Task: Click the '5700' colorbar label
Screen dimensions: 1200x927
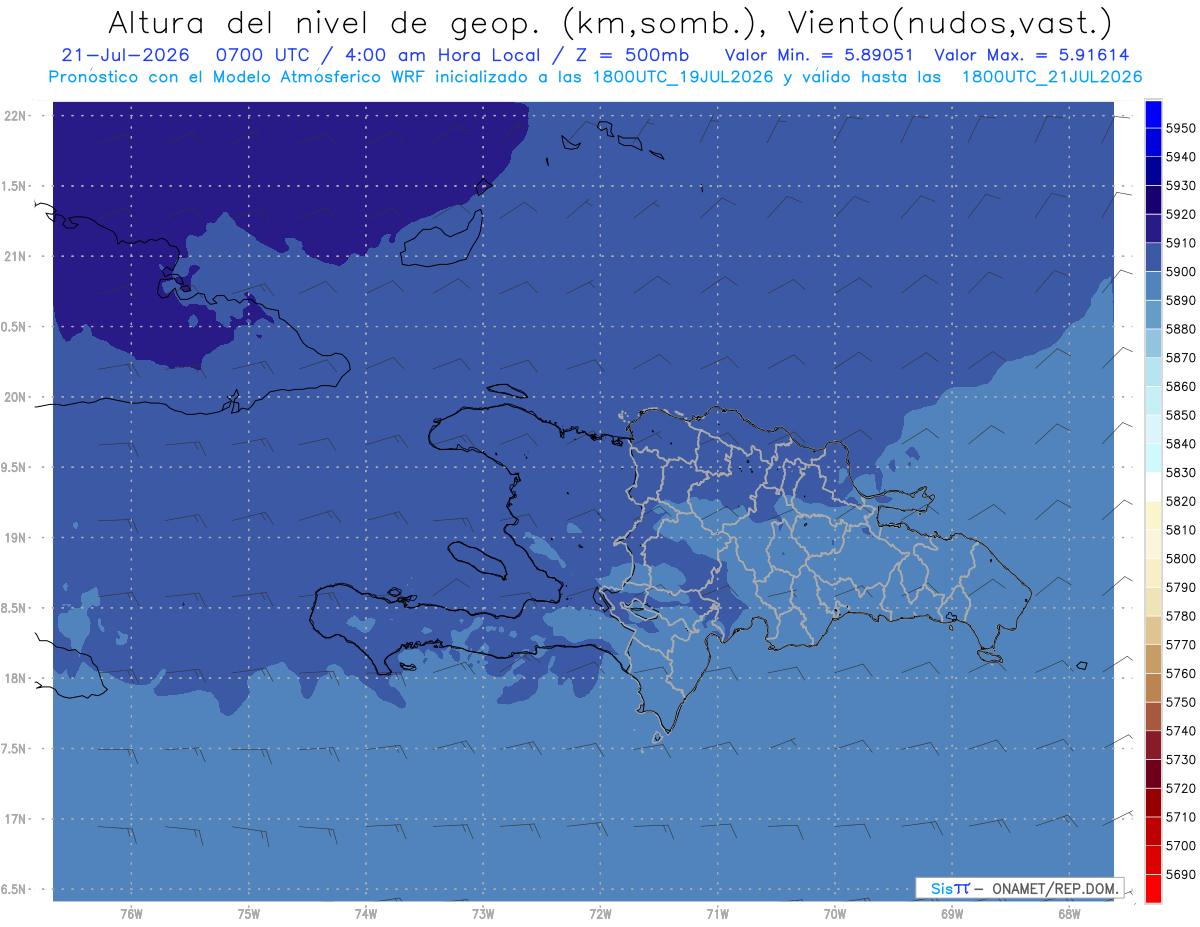Action: 1180,846
